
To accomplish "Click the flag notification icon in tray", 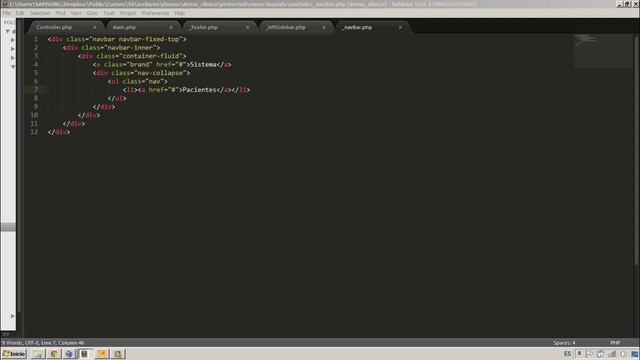I will [590, 354].
